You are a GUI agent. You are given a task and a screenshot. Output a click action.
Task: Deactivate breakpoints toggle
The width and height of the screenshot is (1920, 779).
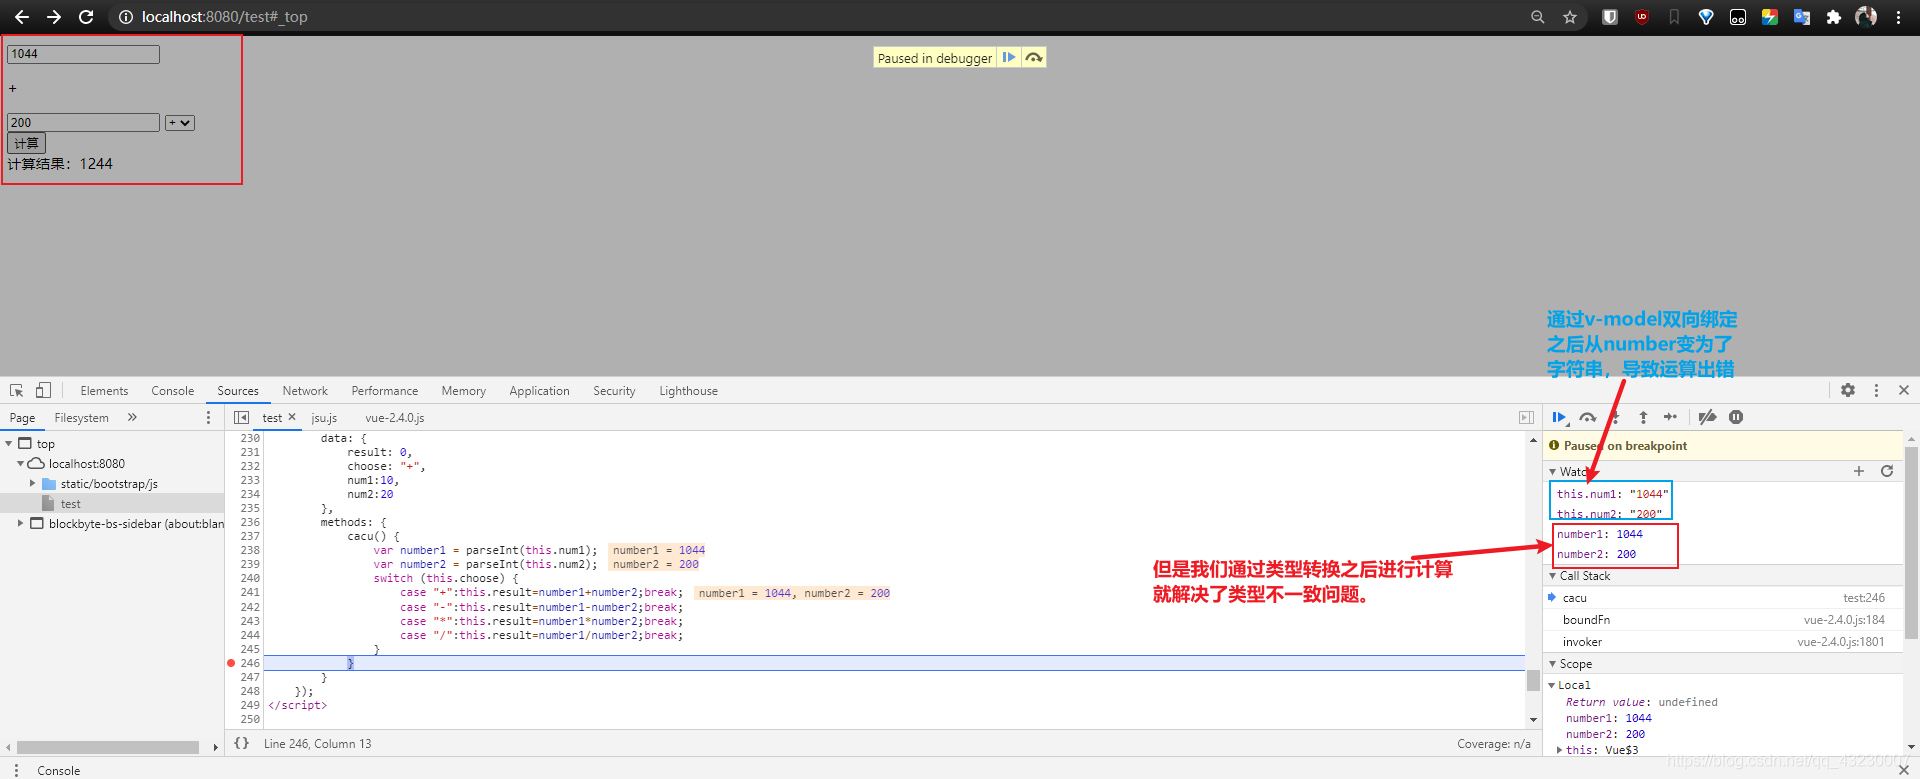click(x=1708, y=417)
